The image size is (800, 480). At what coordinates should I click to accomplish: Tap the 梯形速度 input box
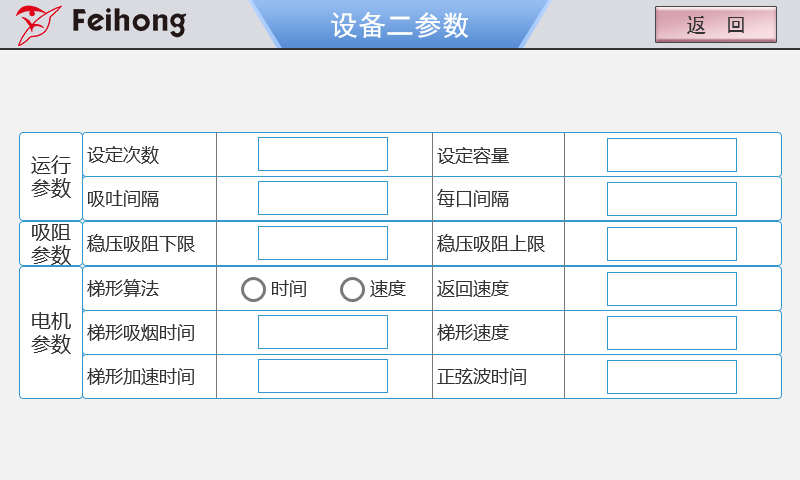[x=671, y=332]
